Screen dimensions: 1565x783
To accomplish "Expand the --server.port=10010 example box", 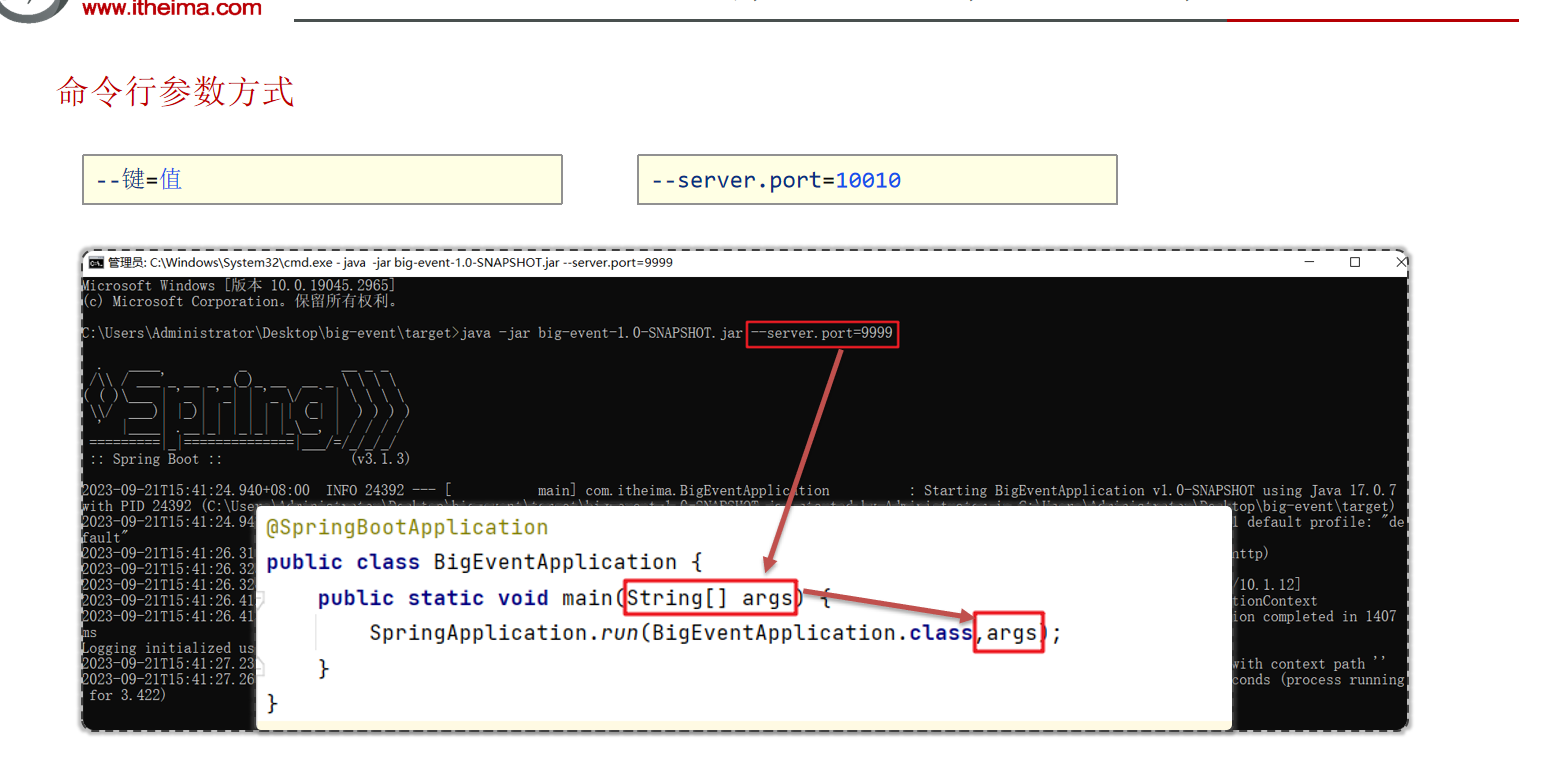I will [x=877, y=179].
